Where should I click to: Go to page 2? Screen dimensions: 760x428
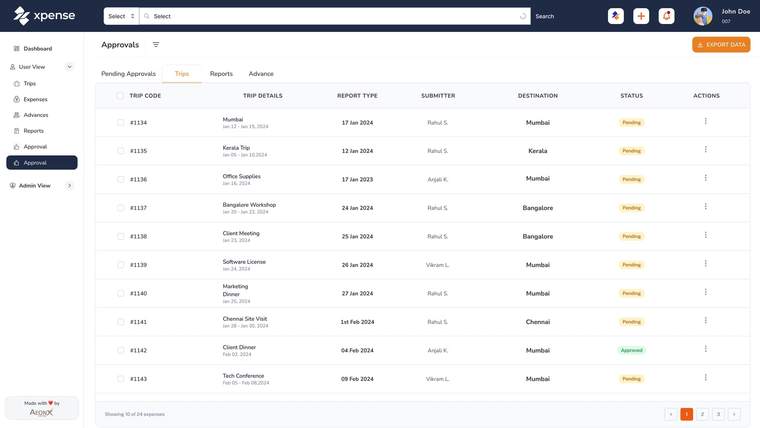pyautogui.click(x=702, y=414)
